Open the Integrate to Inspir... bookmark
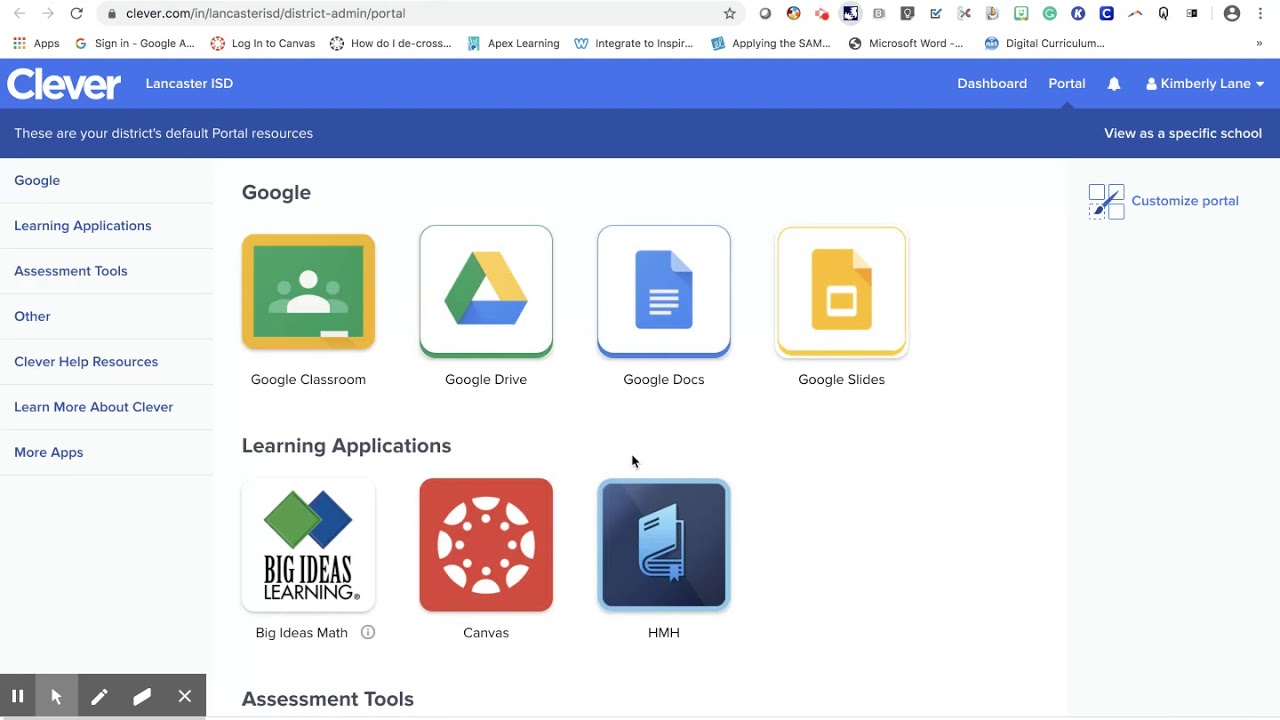Image resolution: width=1280 pixels, height=720 pixels. tap(634, 43)
